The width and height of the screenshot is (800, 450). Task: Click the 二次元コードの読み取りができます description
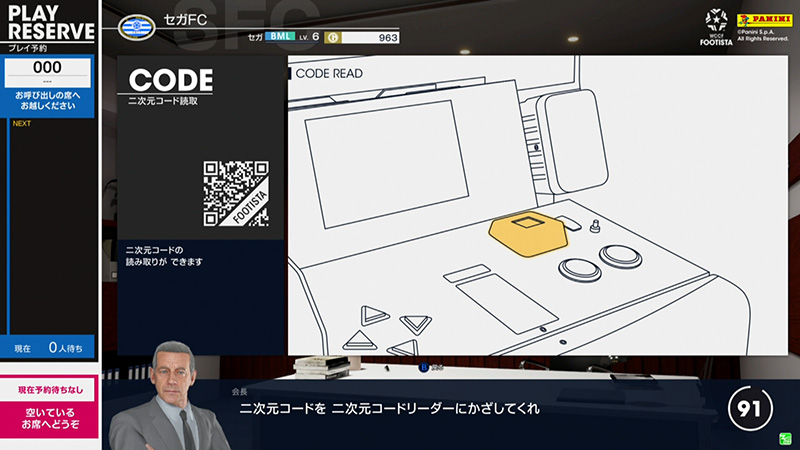(164, 256)
